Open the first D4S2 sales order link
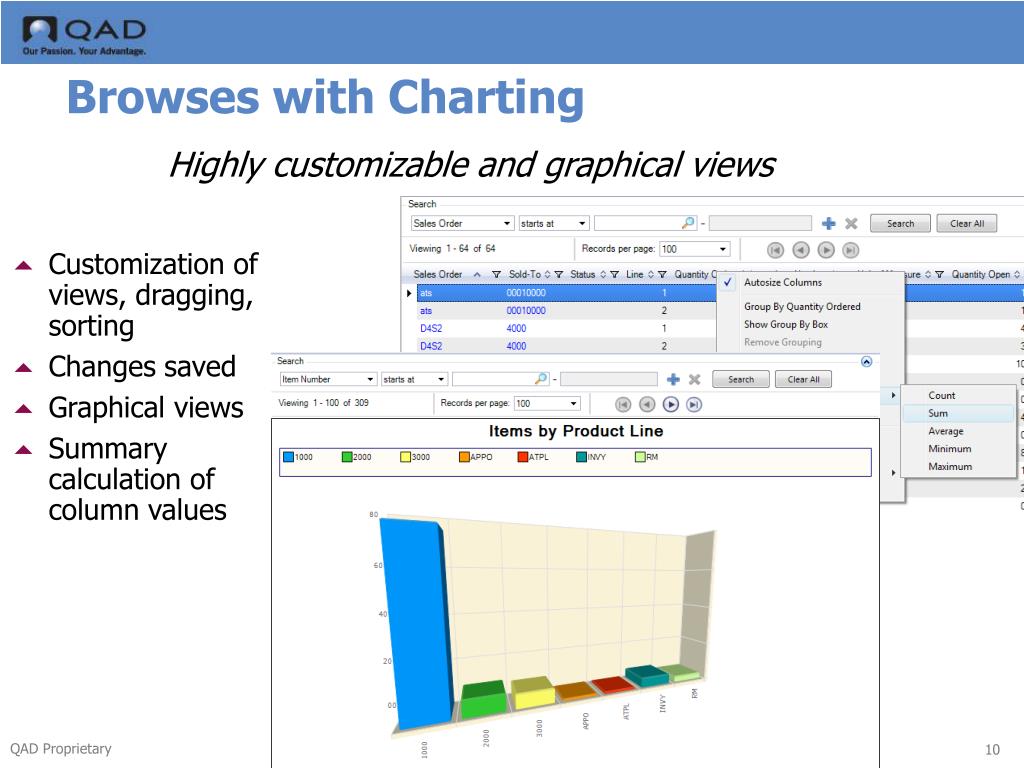Screen dimensions: 1024x768 click(x=431, y=328)
